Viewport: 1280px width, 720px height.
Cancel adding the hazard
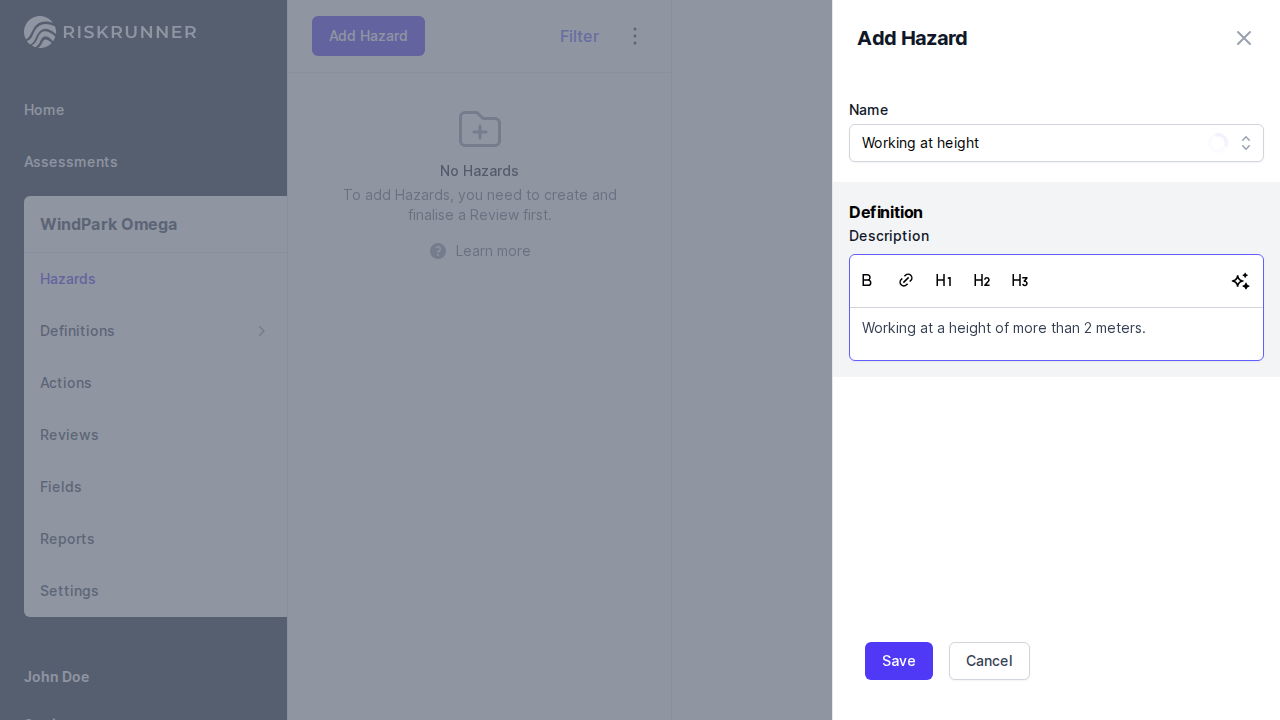coord(988,661)
